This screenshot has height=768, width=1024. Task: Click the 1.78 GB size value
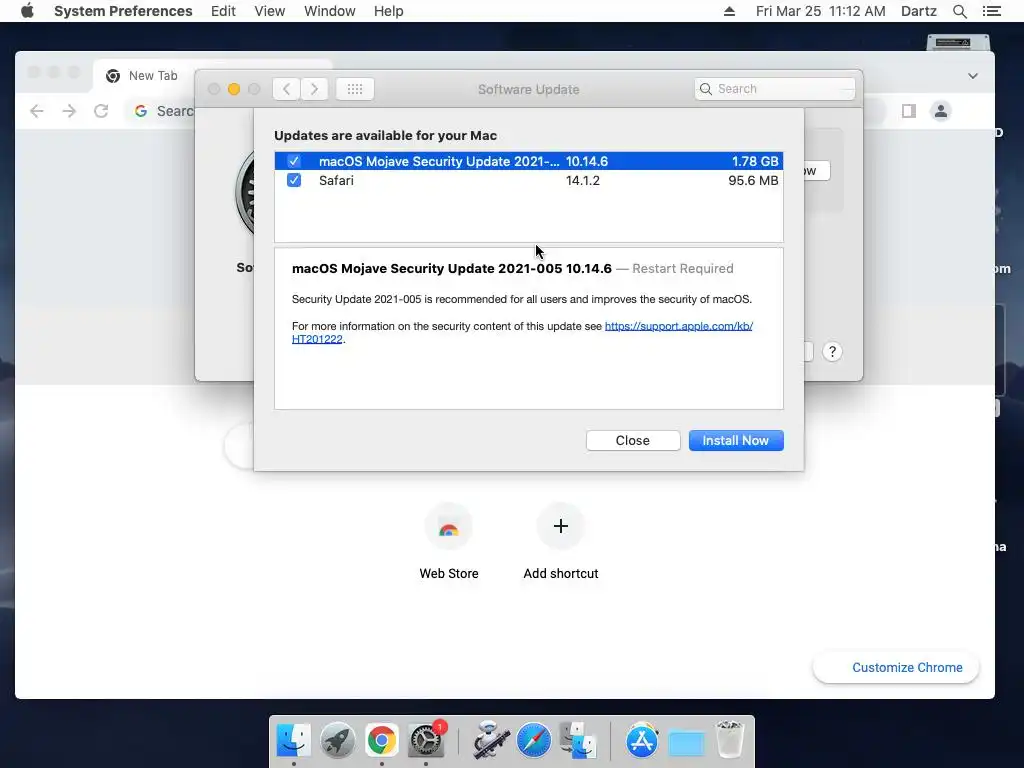(754, 161)
